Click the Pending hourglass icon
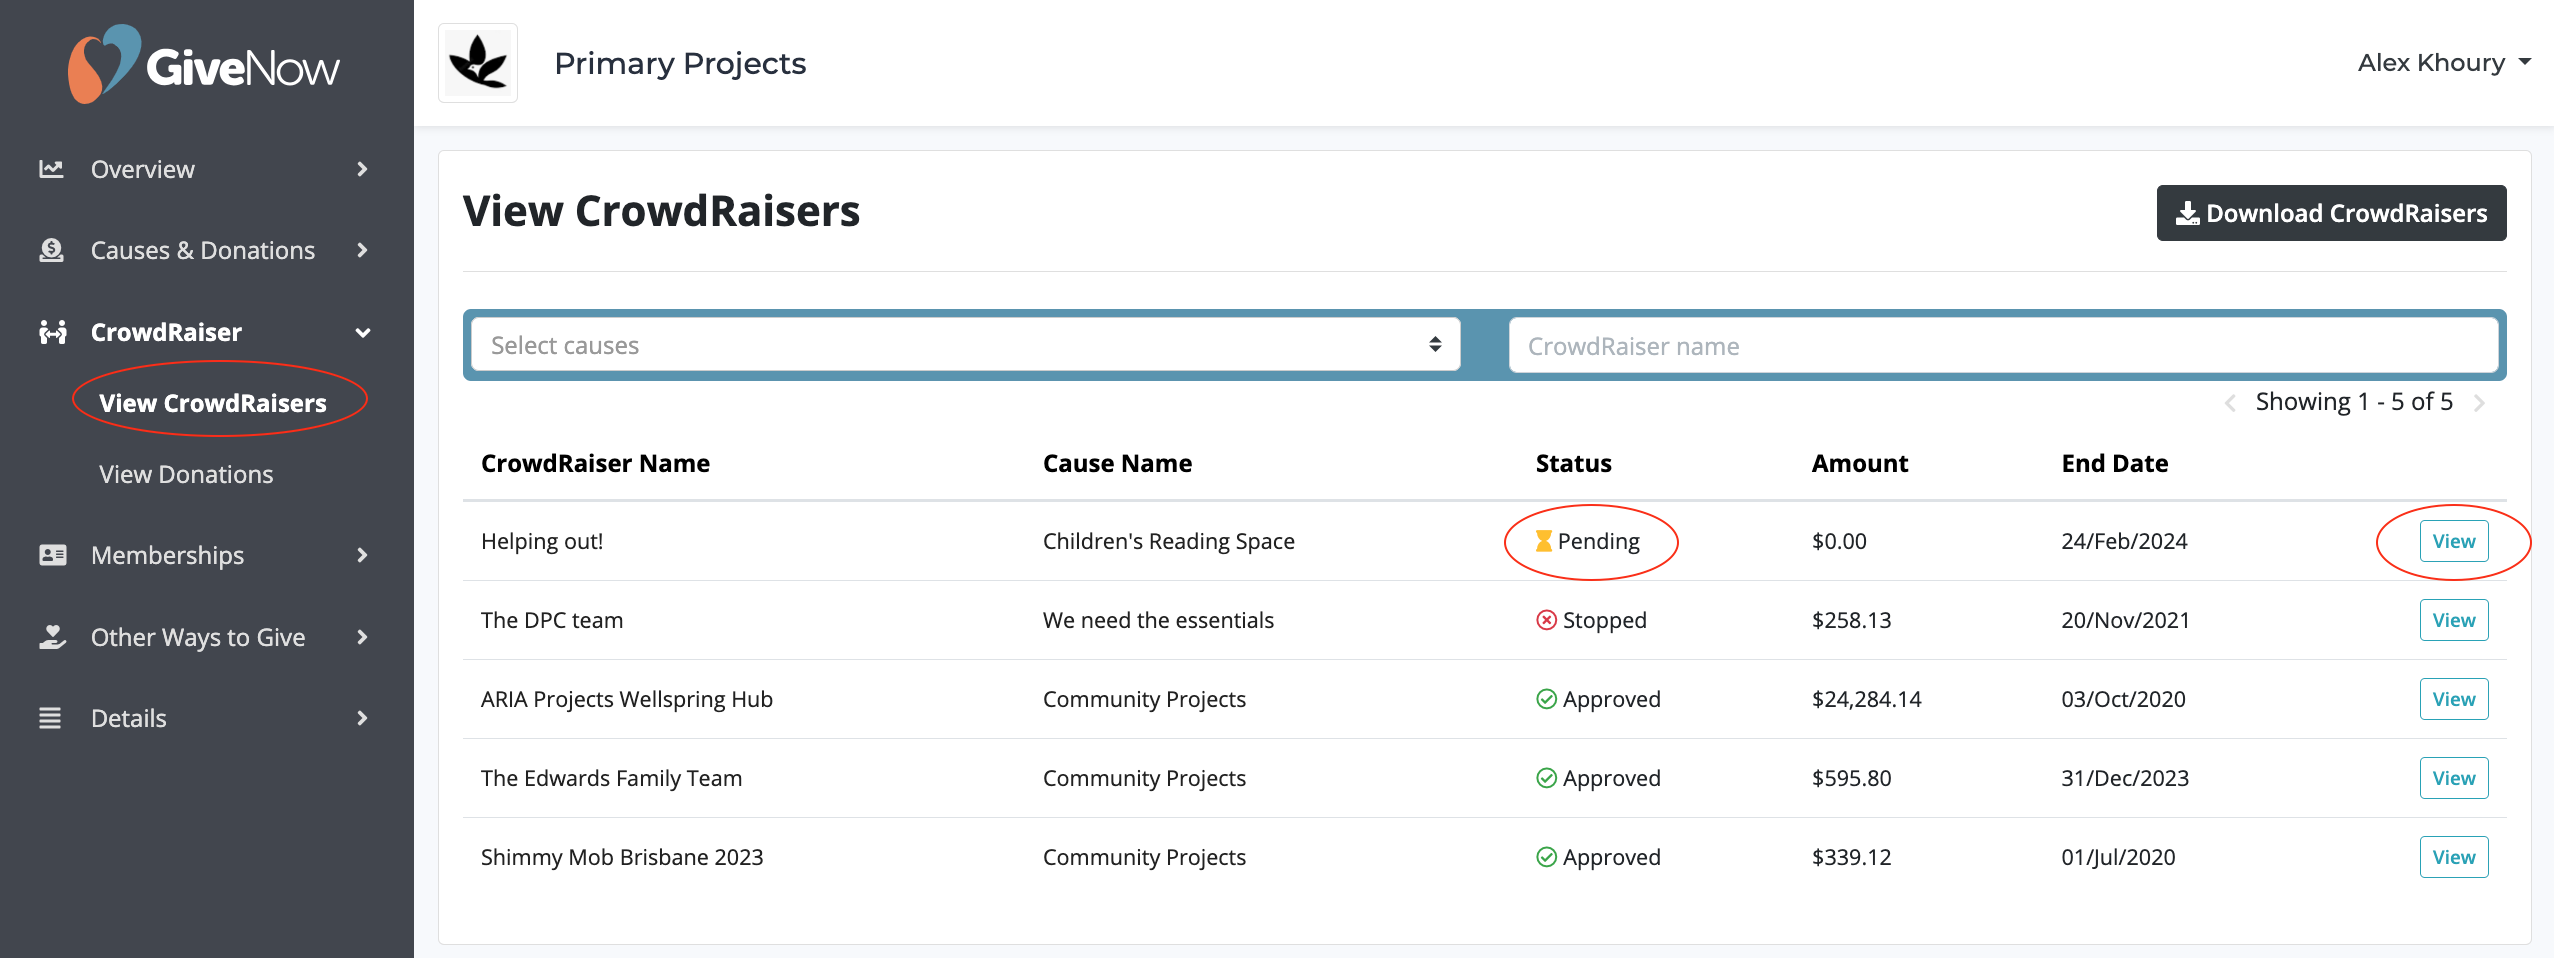 (1544, 541)
